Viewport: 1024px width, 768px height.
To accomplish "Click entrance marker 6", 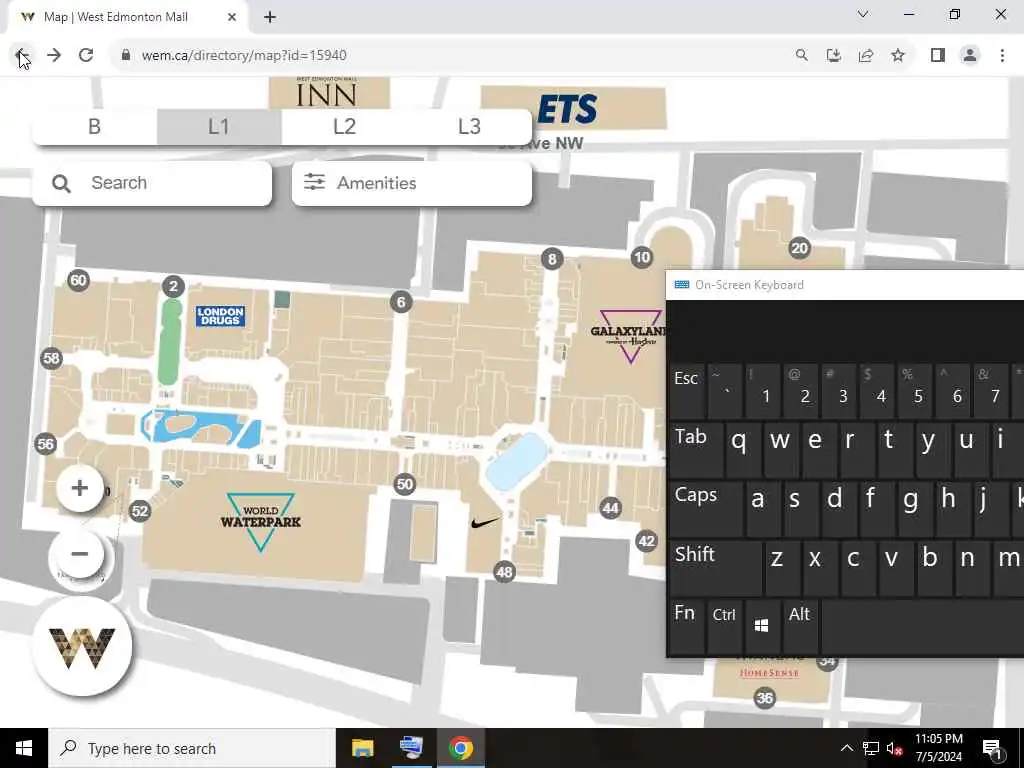I will coord(401,302).
